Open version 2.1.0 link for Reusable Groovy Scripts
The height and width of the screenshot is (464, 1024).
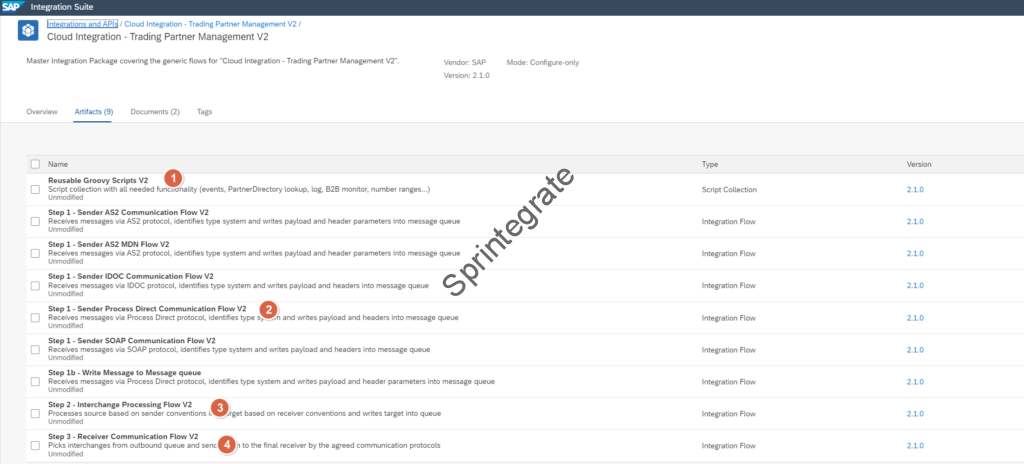tap(917, 188)
